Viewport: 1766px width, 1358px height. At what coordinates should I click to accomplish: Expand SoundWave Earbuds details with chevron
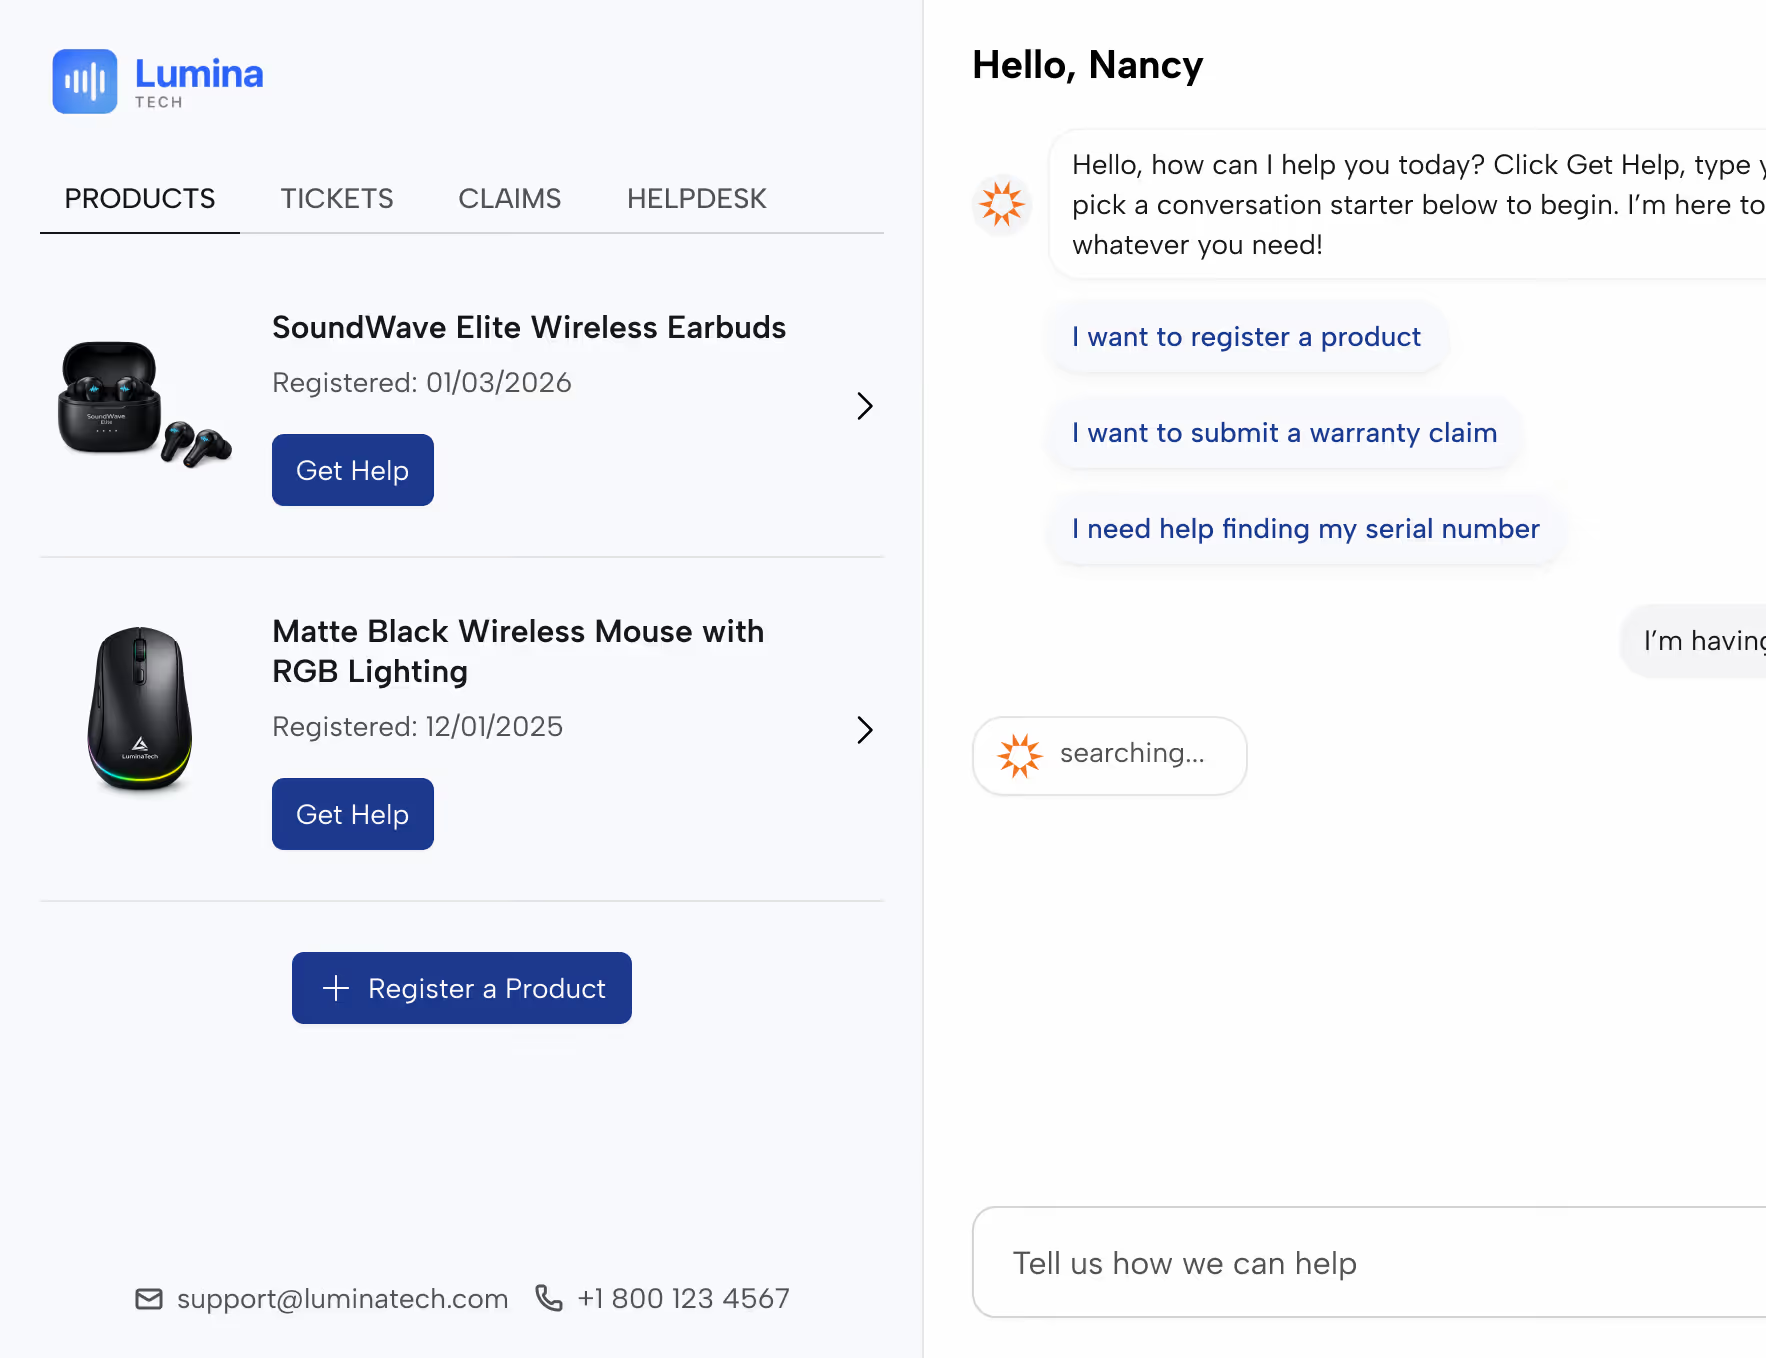click(865, 406)
